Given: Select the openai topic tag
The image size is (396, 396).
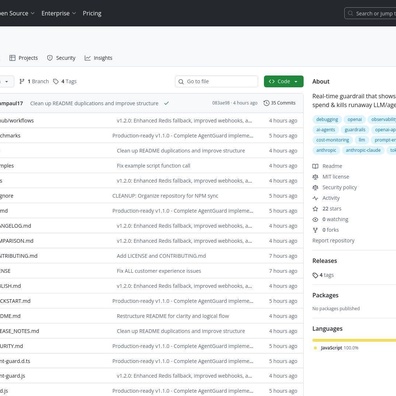Looking at the screenshot, I should 355,119.
